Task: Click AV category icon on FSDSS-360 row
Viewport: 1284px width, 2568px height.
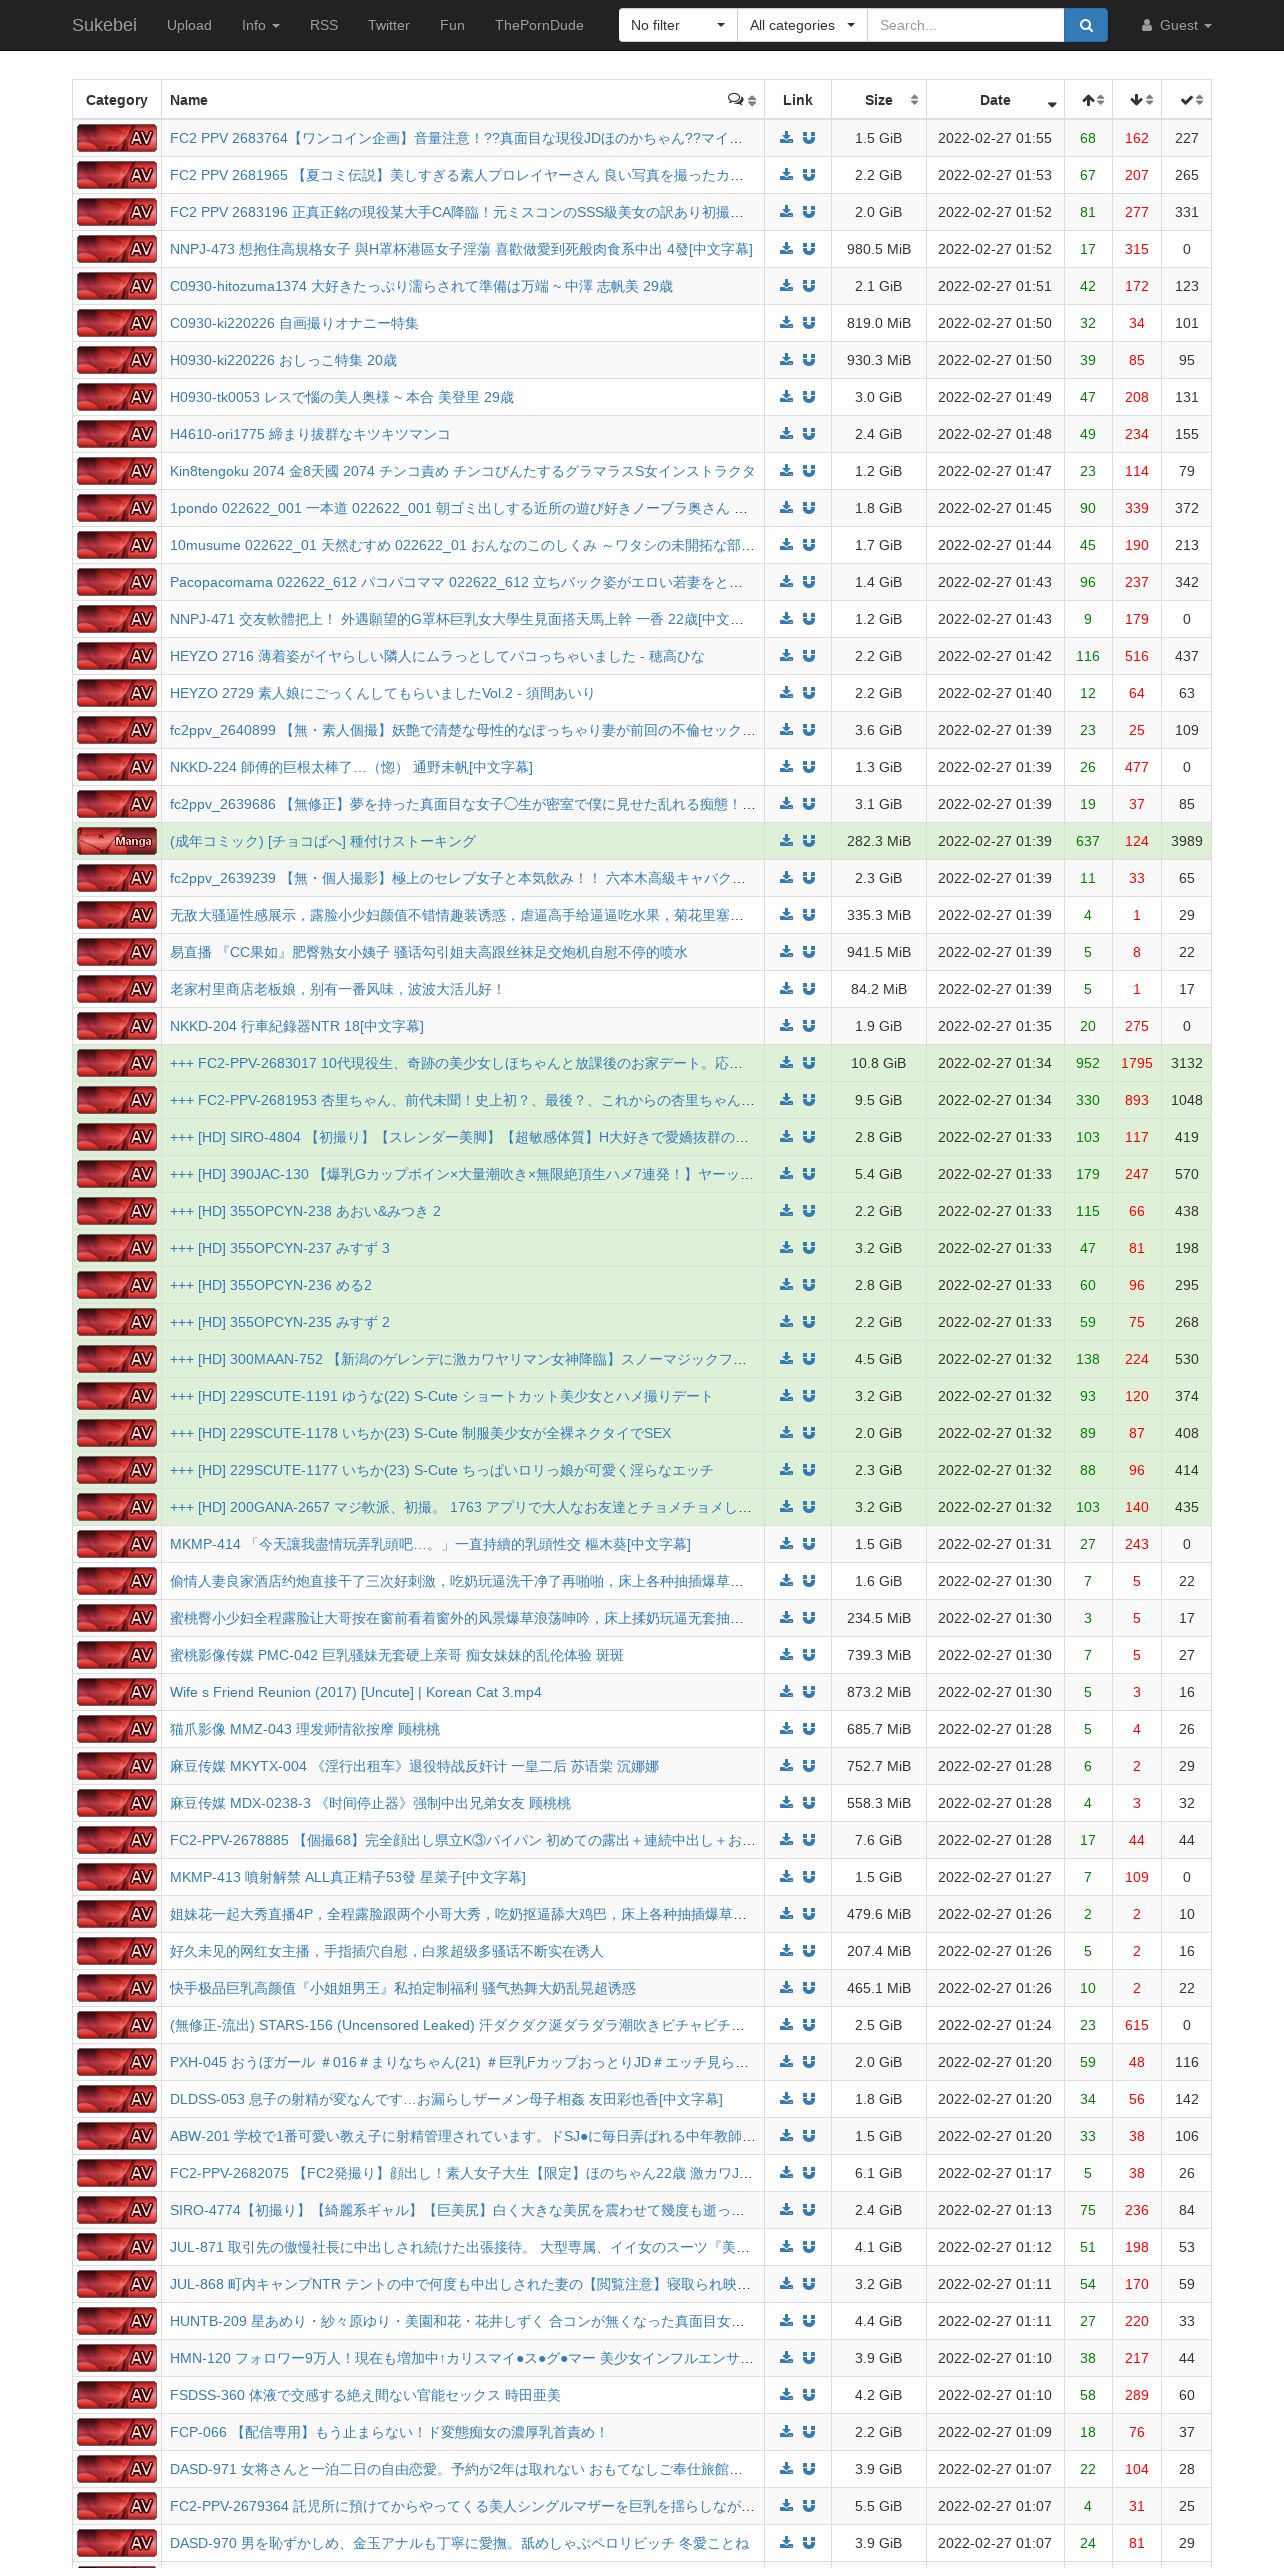Action: [117, 2395]
